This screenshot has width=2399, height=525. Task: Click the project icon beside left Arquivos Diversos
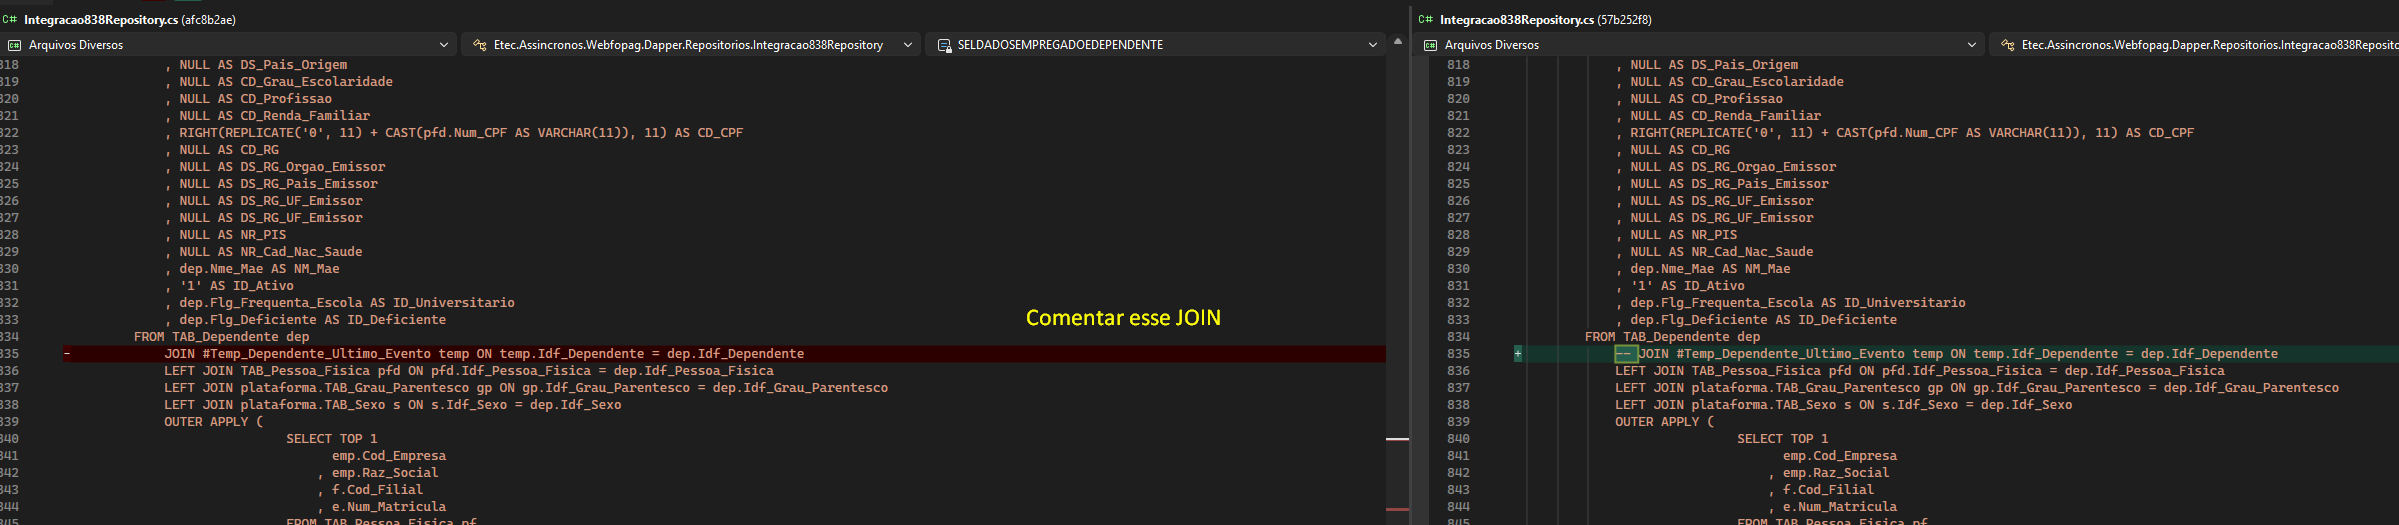[x=14, y=45]
